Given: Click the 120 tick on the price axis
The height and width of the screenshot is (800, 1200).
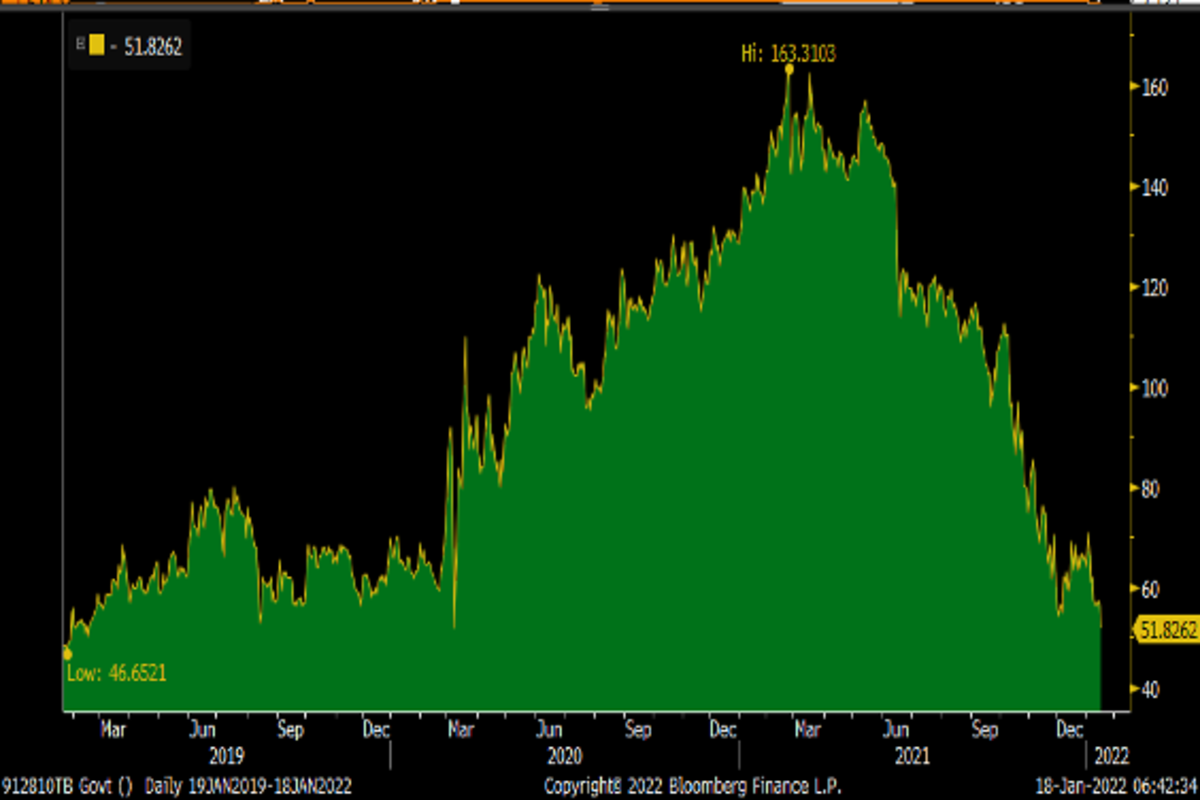Looking at the screenshot, I should pos(1155,288).
